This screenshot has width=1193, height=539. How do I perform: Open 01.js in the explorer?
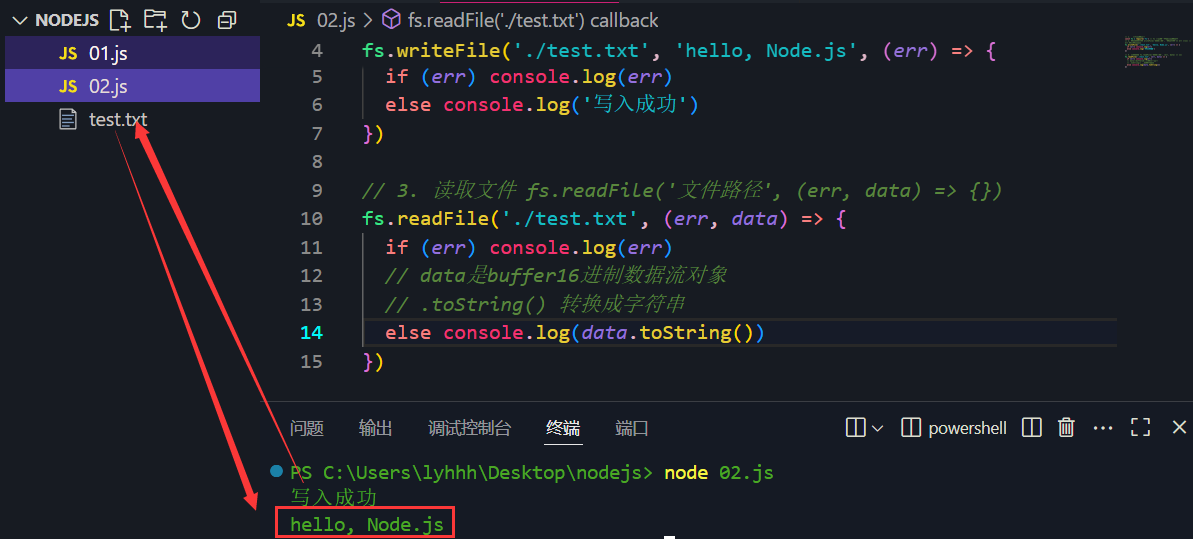click(132, 53)
